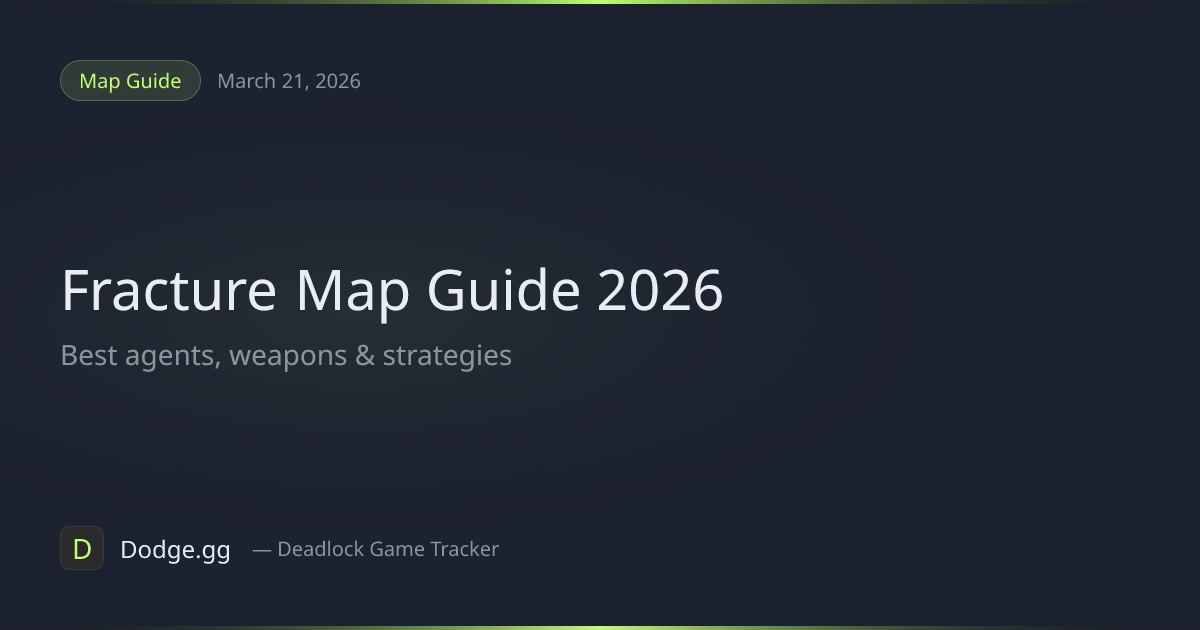Click the Deadlock Game Tracker tagline
The width and height of the screenshot is (1200, 630).
388,549
